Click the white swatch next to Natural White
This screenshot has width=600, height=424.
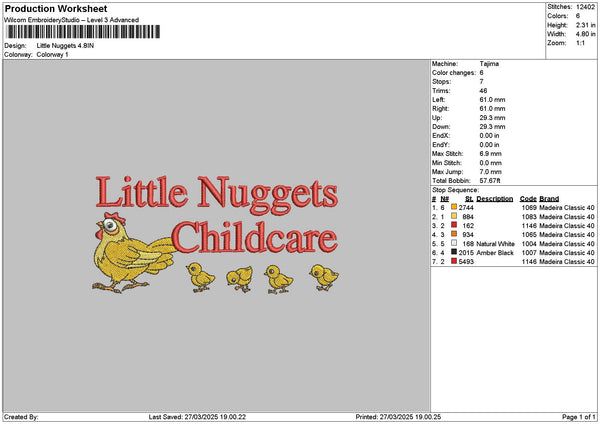454,243
